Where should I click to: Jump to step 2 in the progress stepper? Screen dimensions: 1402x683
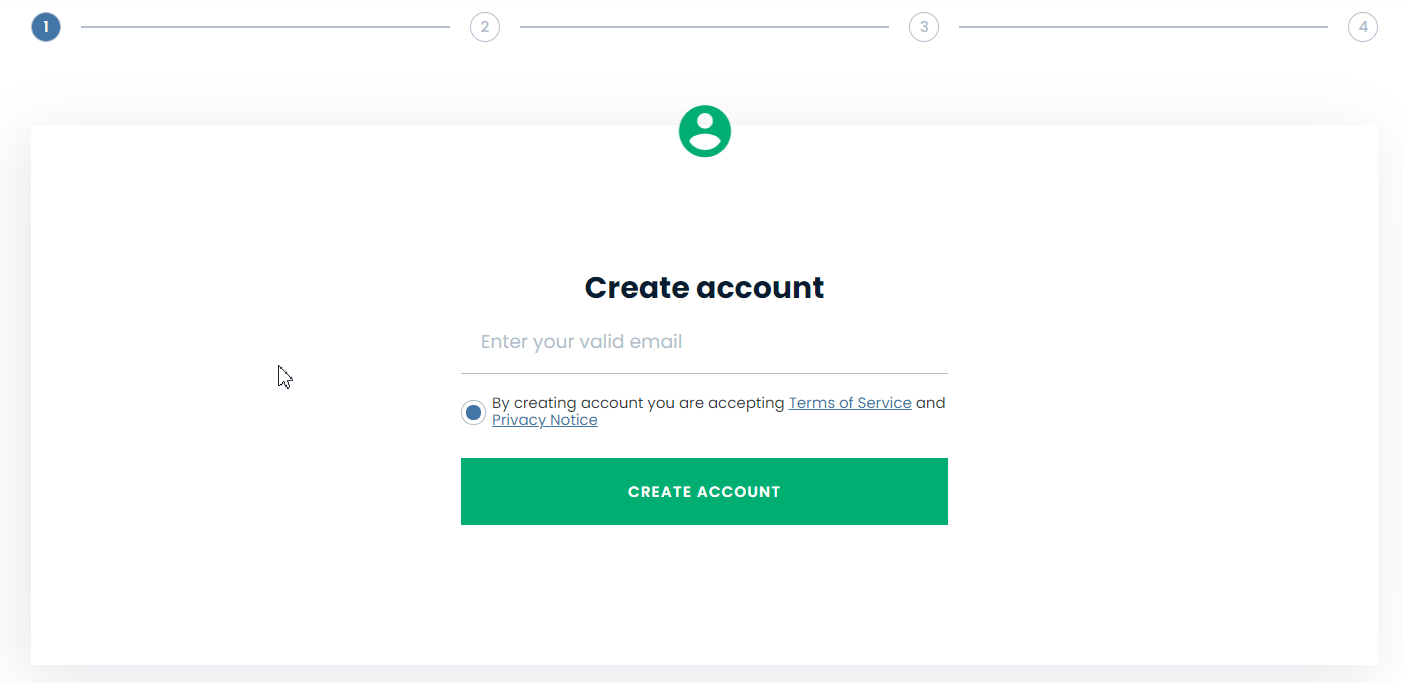pos(485,27)
